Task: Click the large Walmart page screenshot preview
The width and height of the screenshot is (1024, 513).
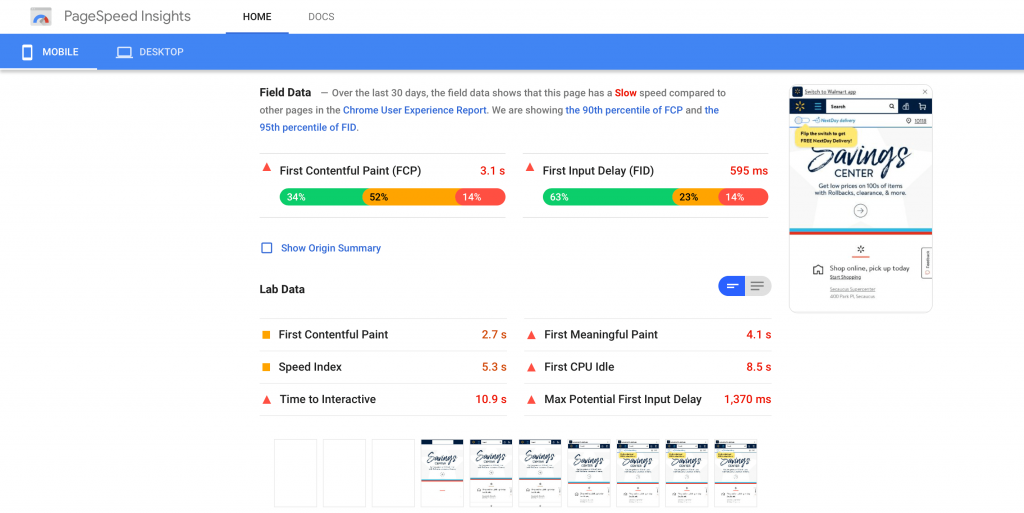Action: (x=860, y=198)
